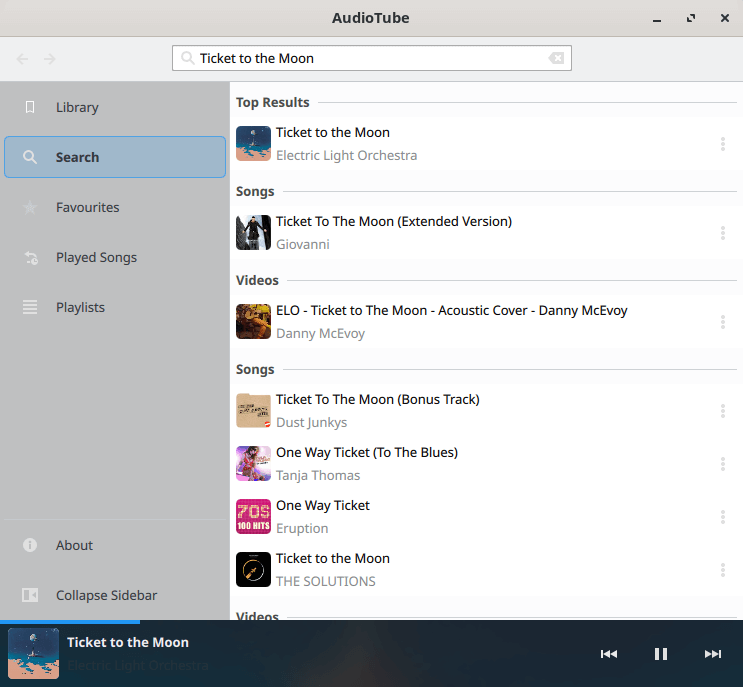
Task: Click the 70s 100 Hits album thumbnail
Action: tap(254, 517)
